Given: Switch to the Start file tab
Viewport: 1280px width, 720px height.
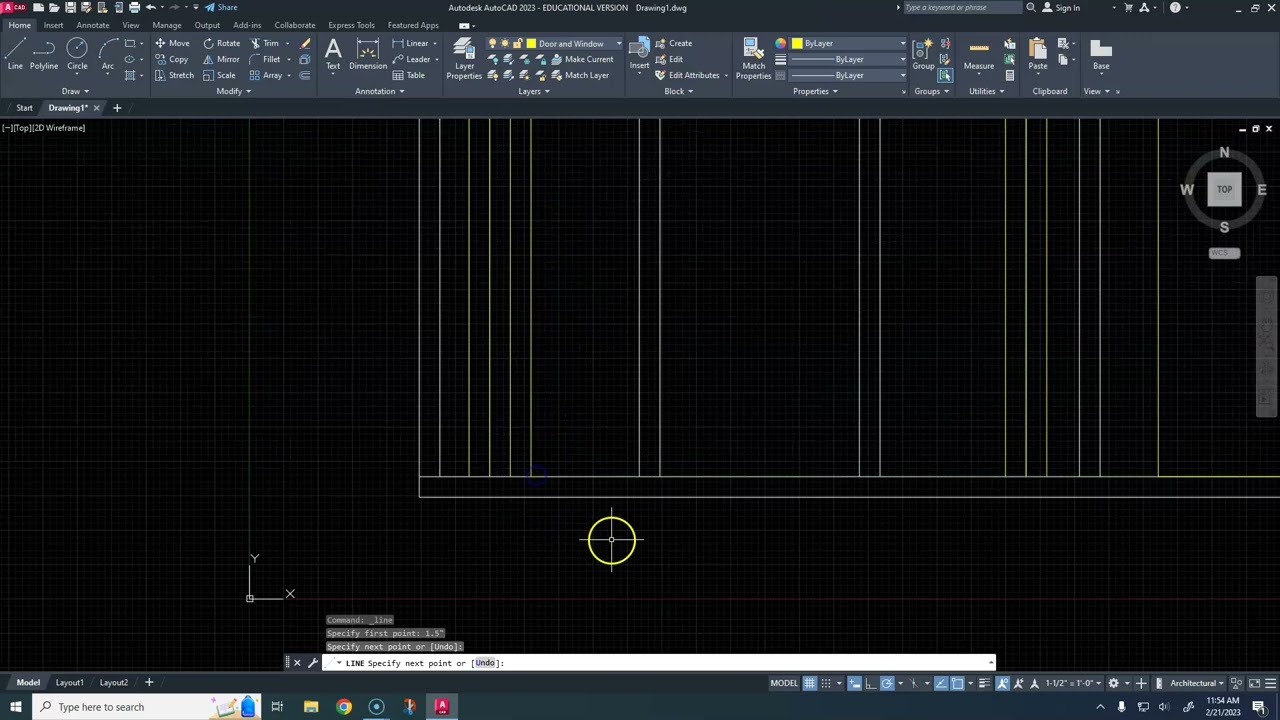Looking at the screenshot, I should click(x=24, y=107).
